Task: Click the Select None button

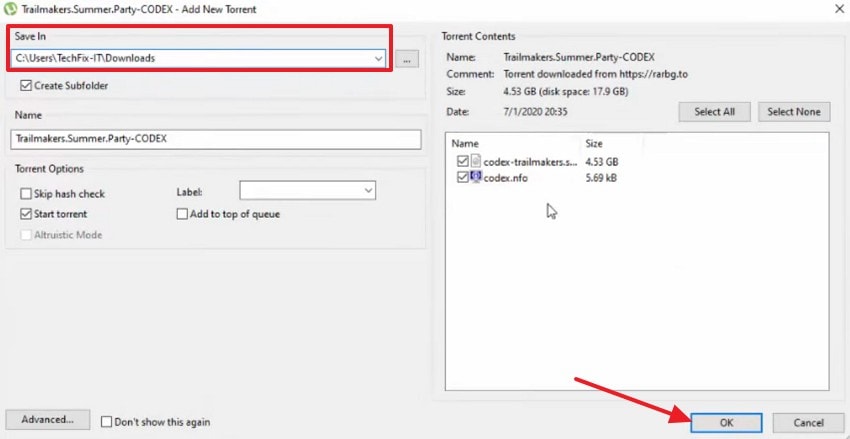Action: 794,112
